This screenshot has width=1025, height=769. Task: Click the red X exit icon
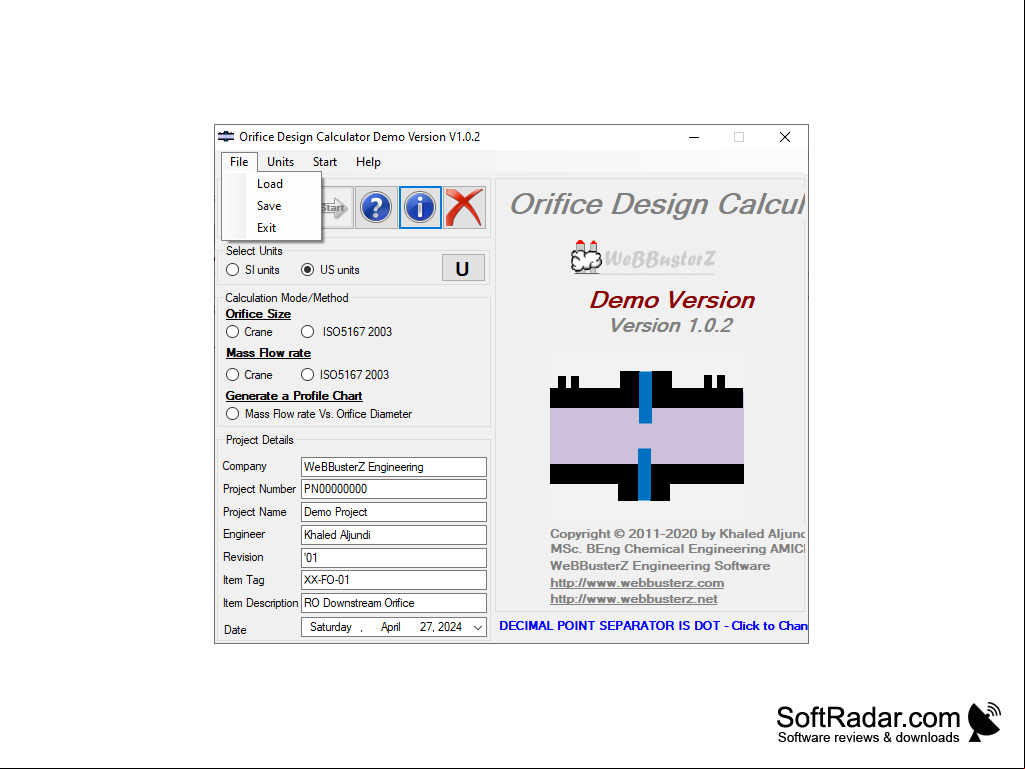click(x=464, y=207)
